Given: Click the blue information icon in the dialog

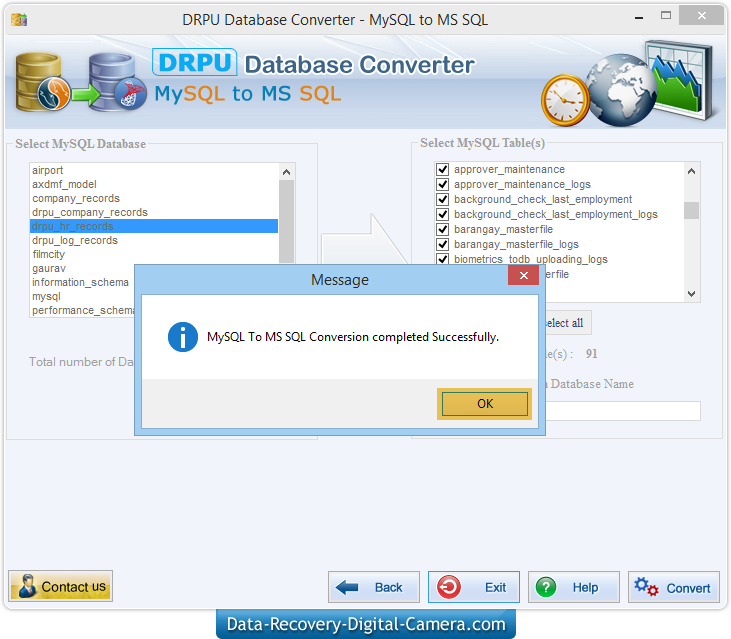Looking at the screenshot, I should point(183,337).
